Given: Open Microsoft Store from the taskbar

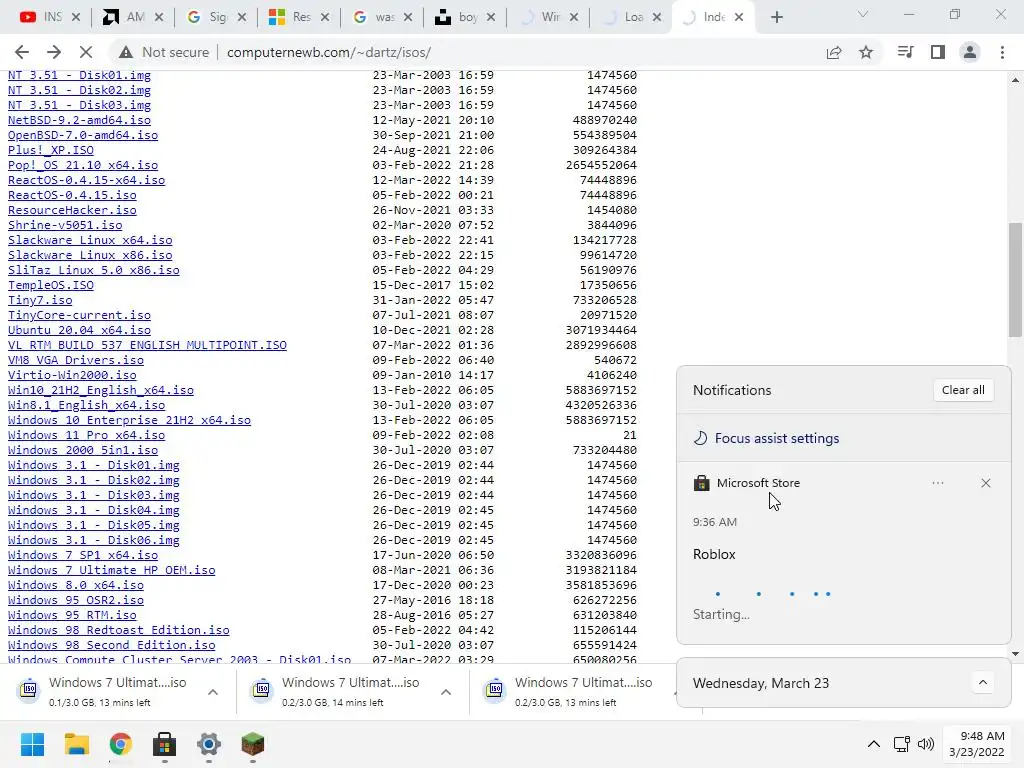Looking at the screenshot, I should [x=165, y=744].
